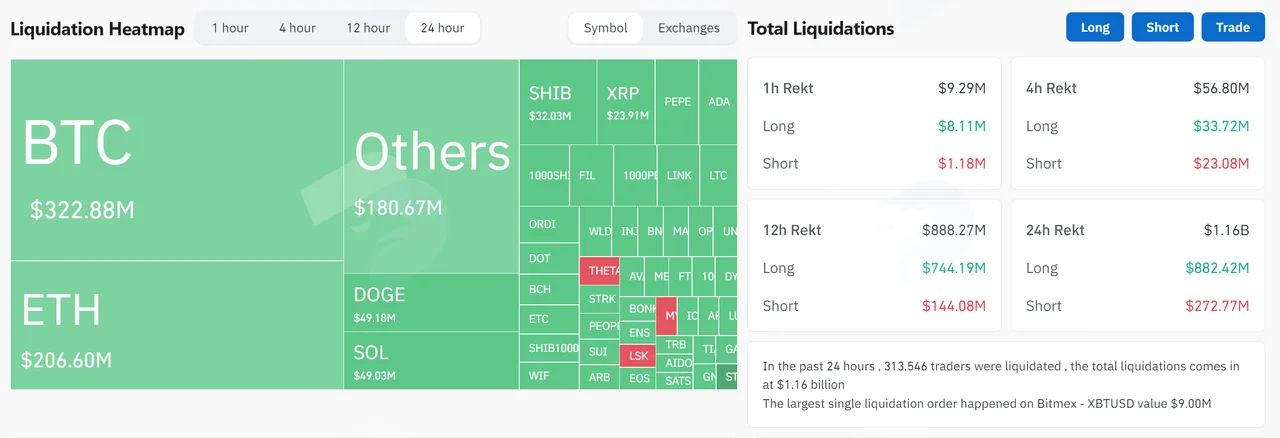Select the red THETA tile
Viewport: 1280px width, 438px height.
tap(600, 271)
